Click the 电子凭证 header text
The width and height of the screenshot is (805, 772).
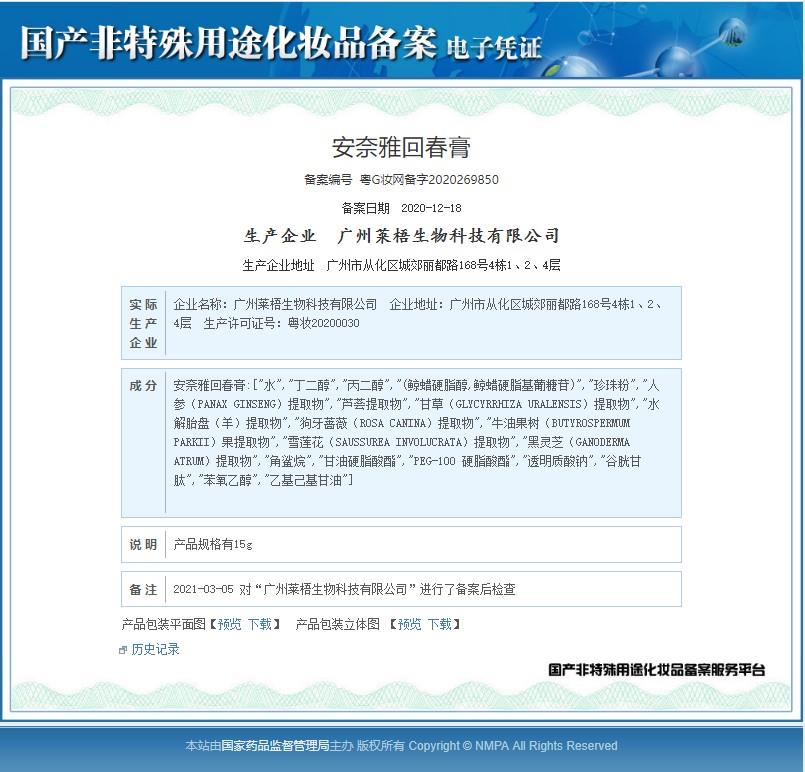click(494, 48)
